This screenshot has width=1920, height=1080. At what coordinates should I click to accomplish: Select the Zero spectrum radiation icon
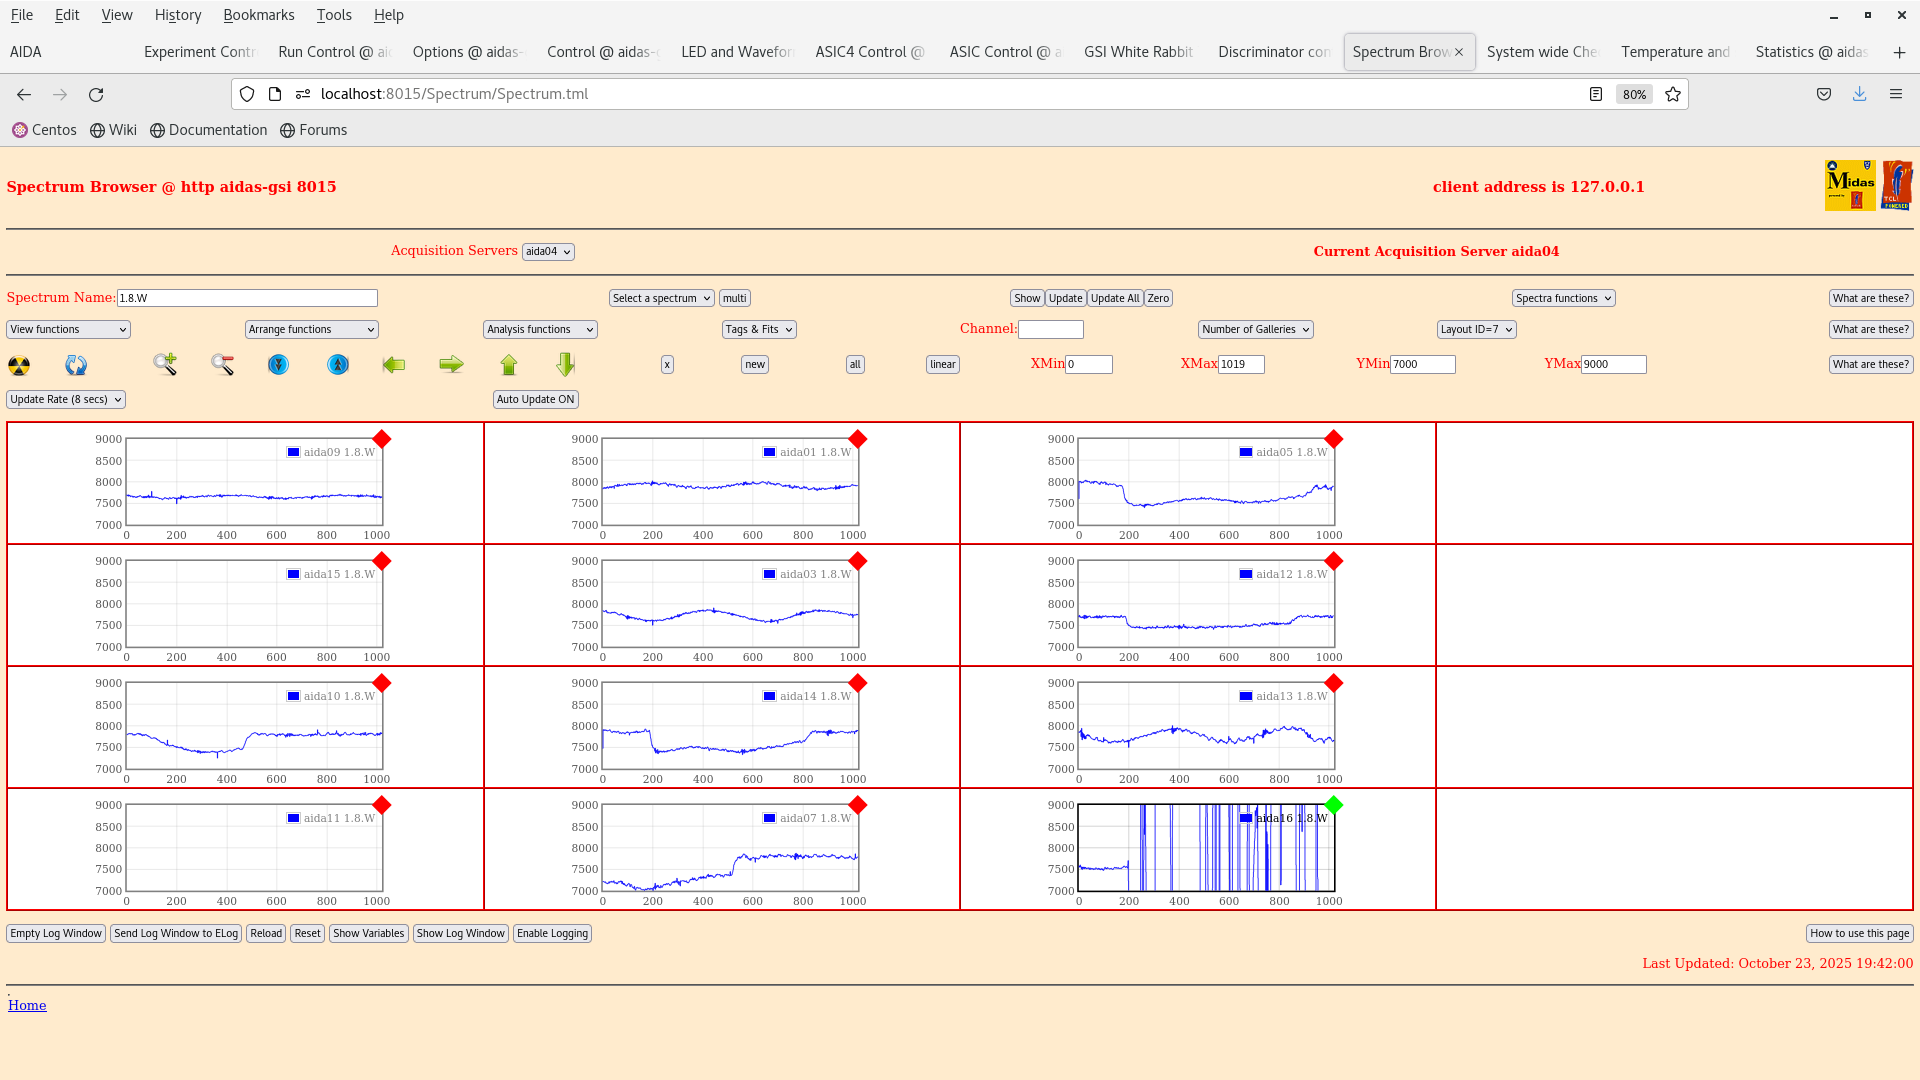pyautogui.click(x=18, y=365)
